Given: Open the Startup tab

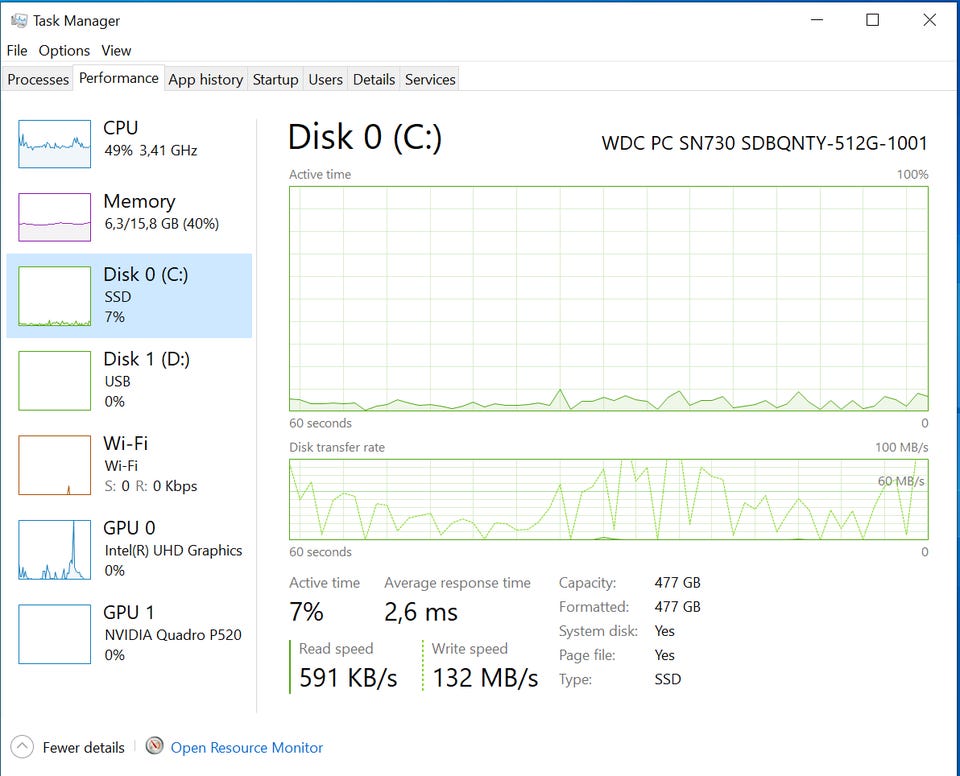Looking at the screenshot, I should coord(276,80).
